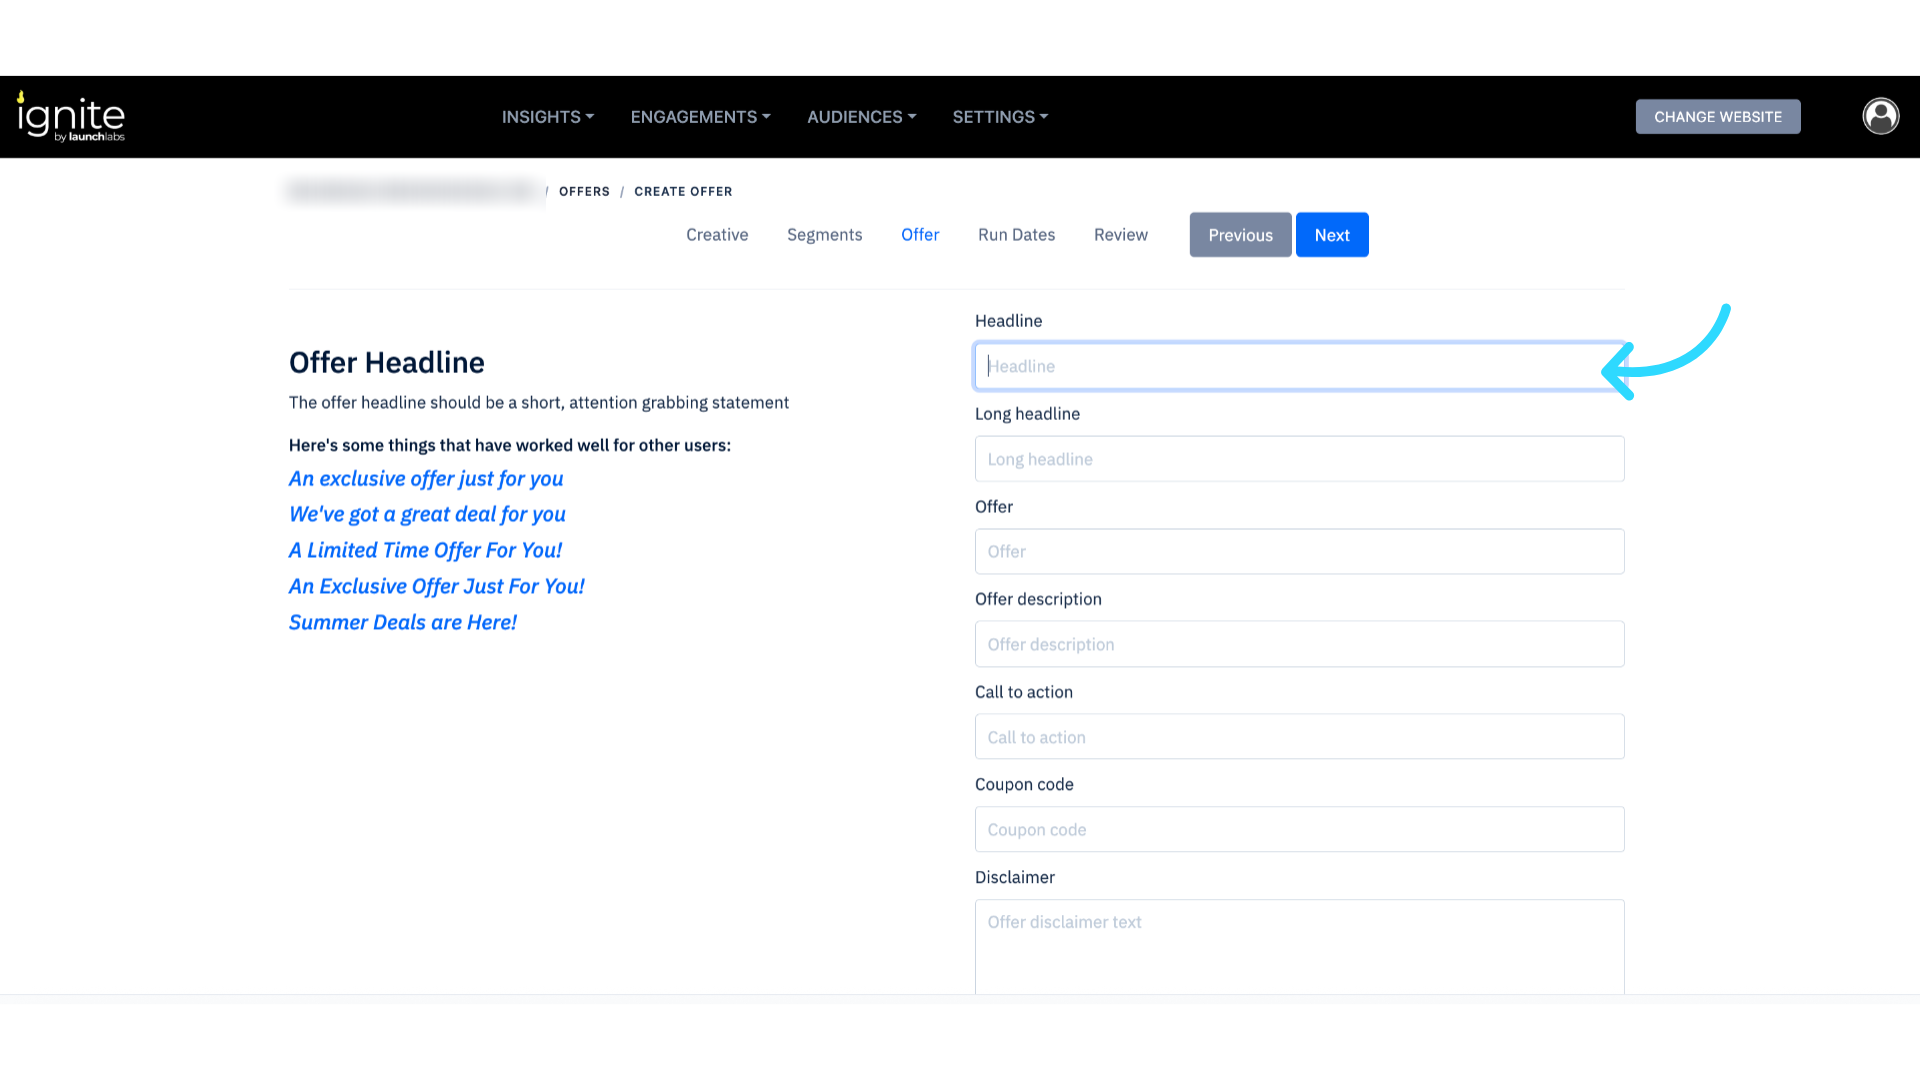The image size is (1920, 1080).
Task: Click the blue Next button
Action: [1332, 235]
